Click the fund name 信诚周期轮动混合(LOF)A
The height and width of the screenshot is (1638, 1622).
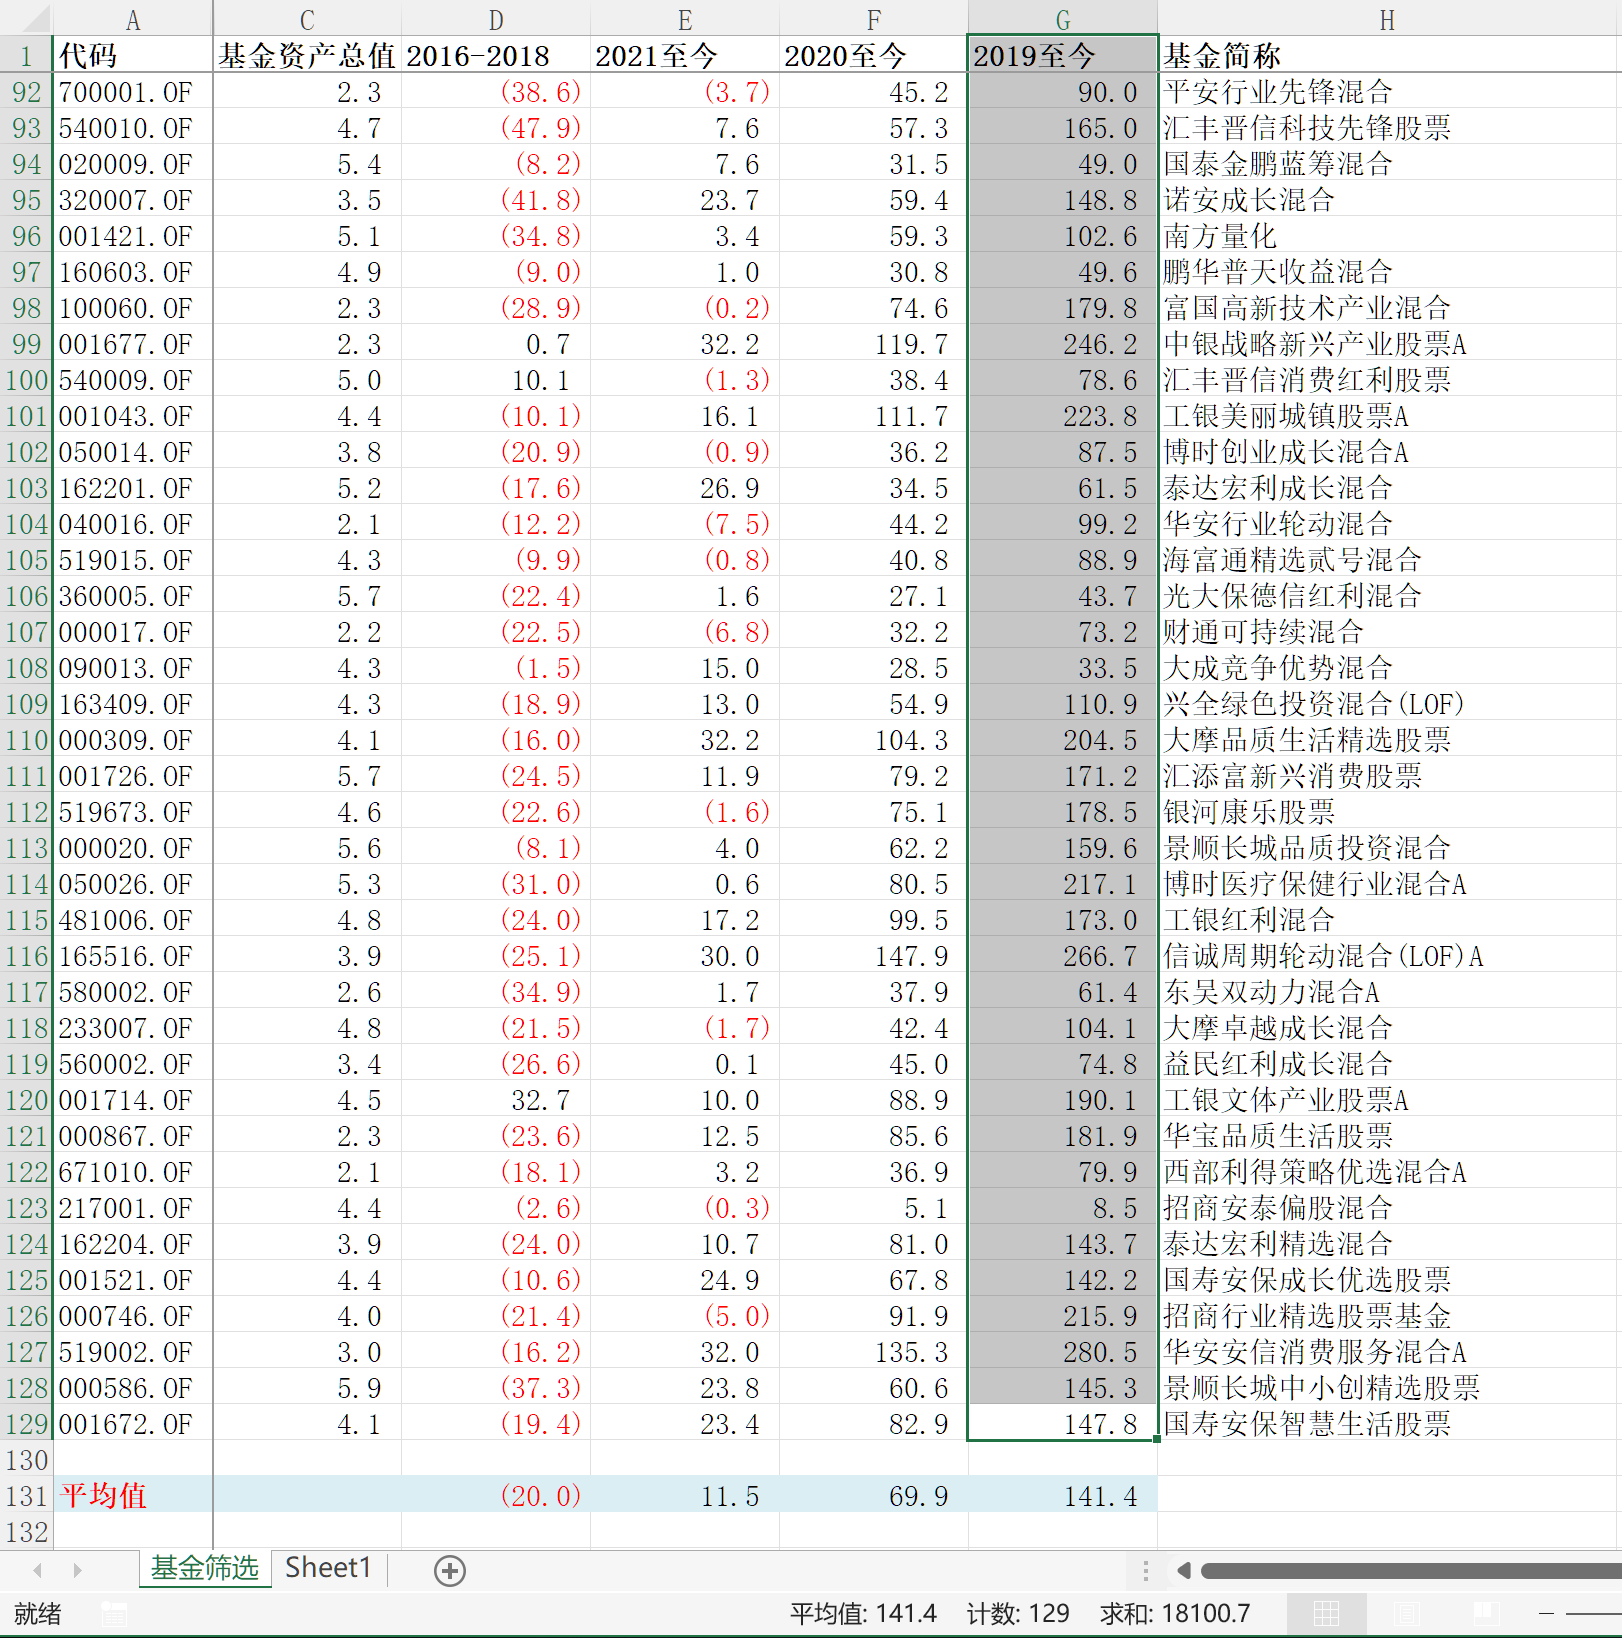point(1323,956)
